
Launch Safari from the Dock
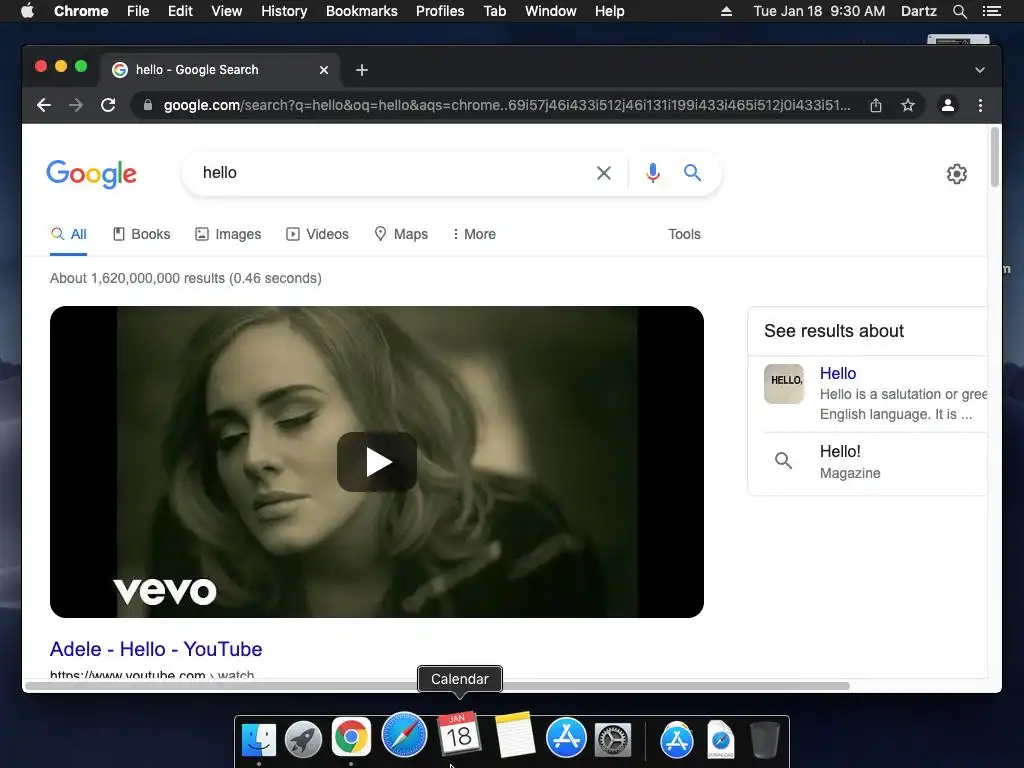[x=404, y=735]
